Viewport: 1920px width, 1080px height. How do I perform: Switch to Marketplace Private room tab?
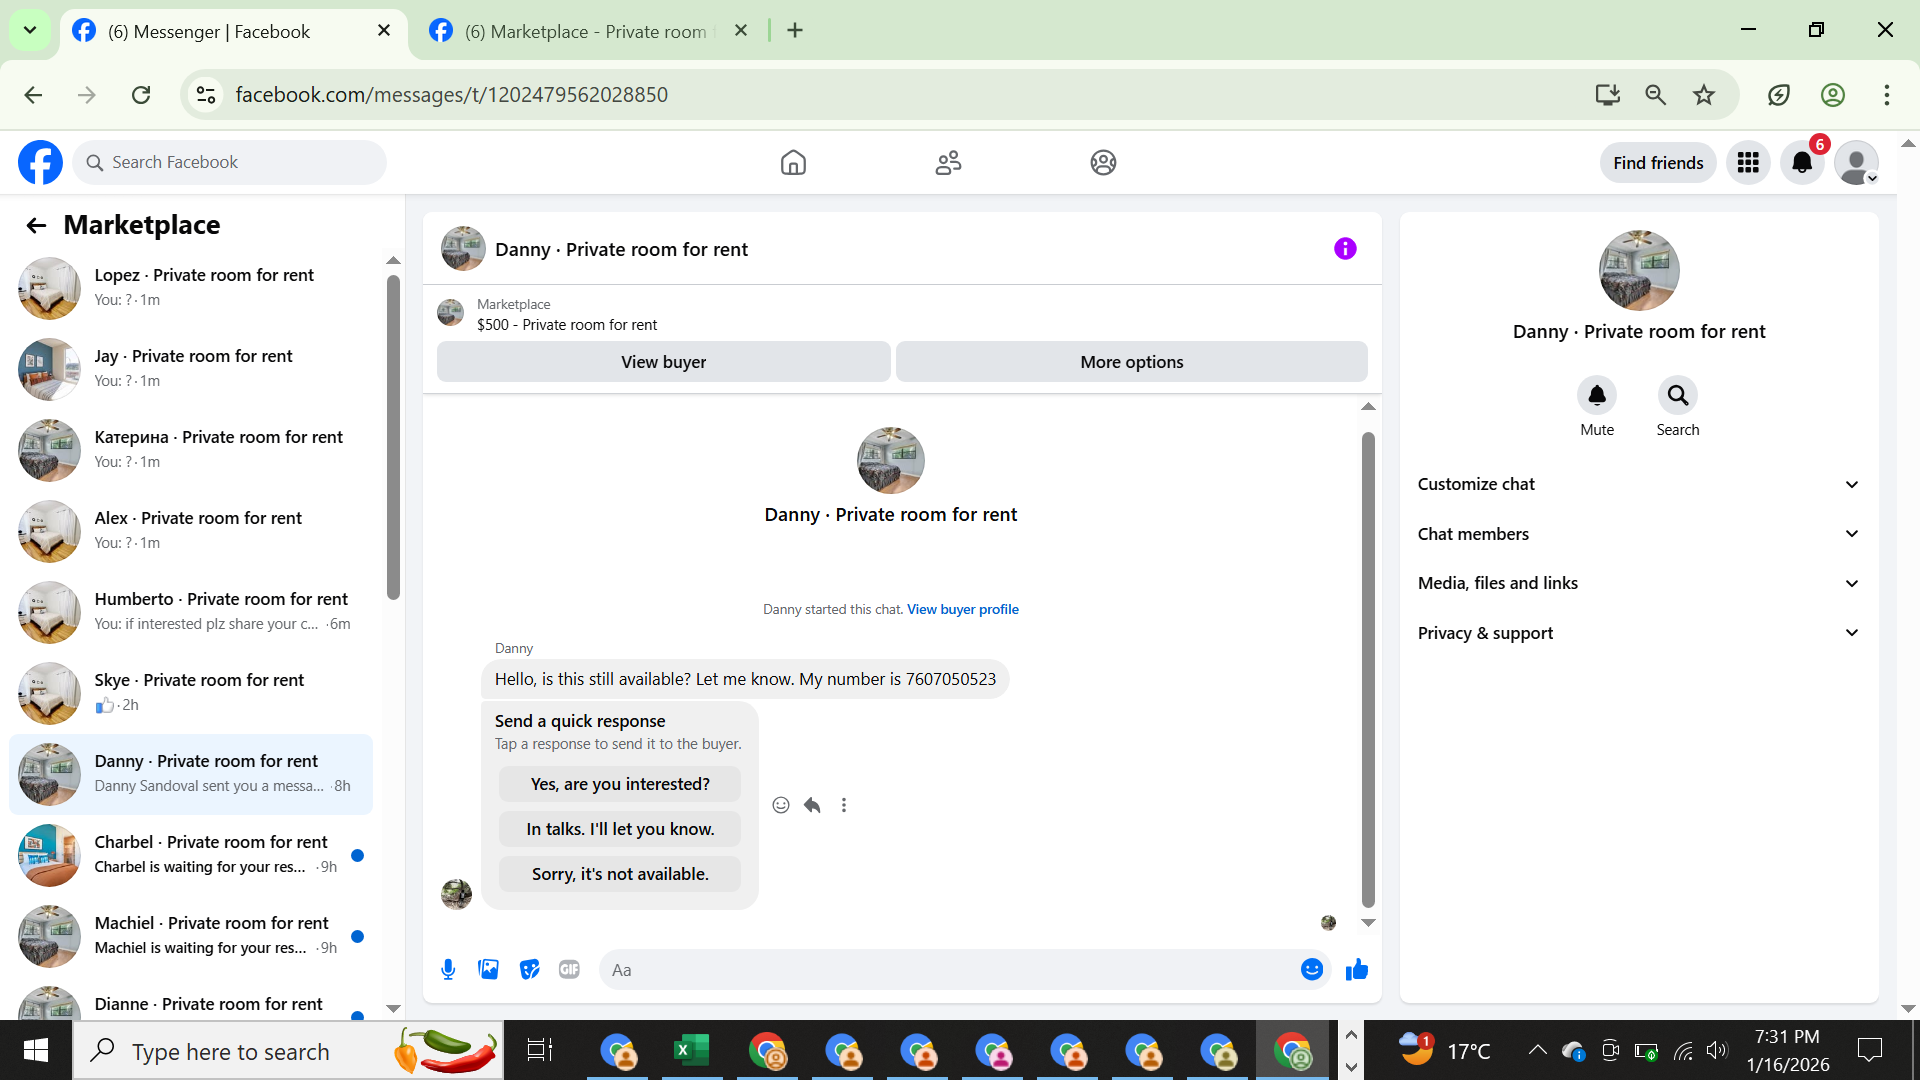pos(585,31)
